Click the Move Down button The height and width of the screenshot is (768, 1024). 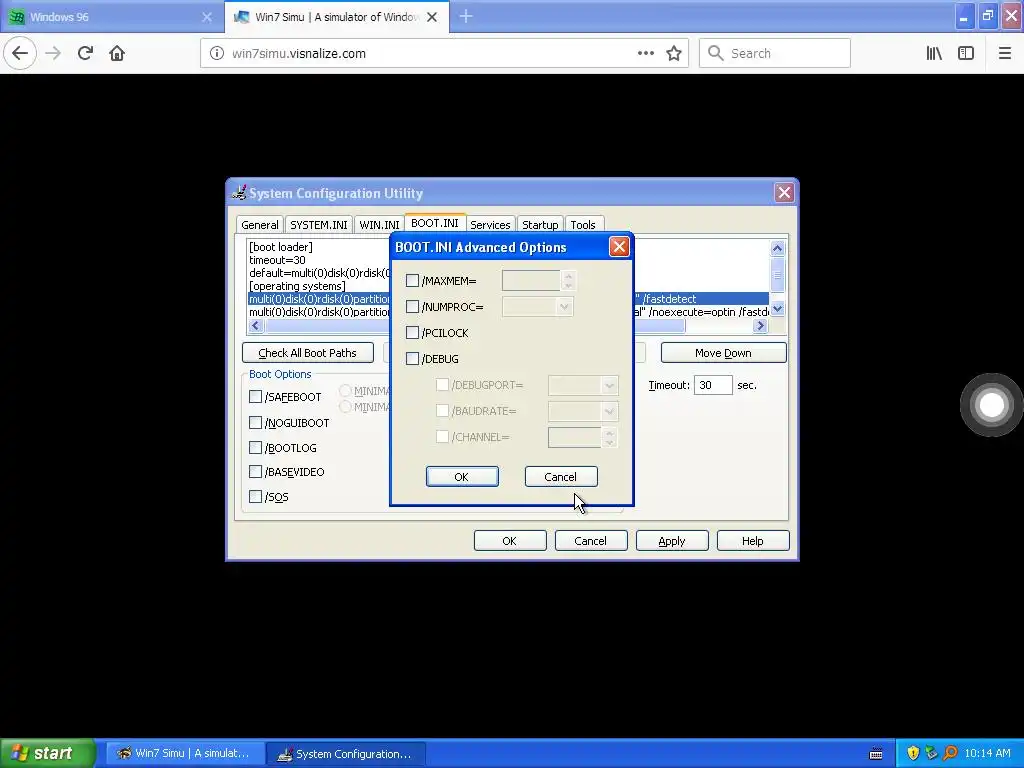coord(723,353)
